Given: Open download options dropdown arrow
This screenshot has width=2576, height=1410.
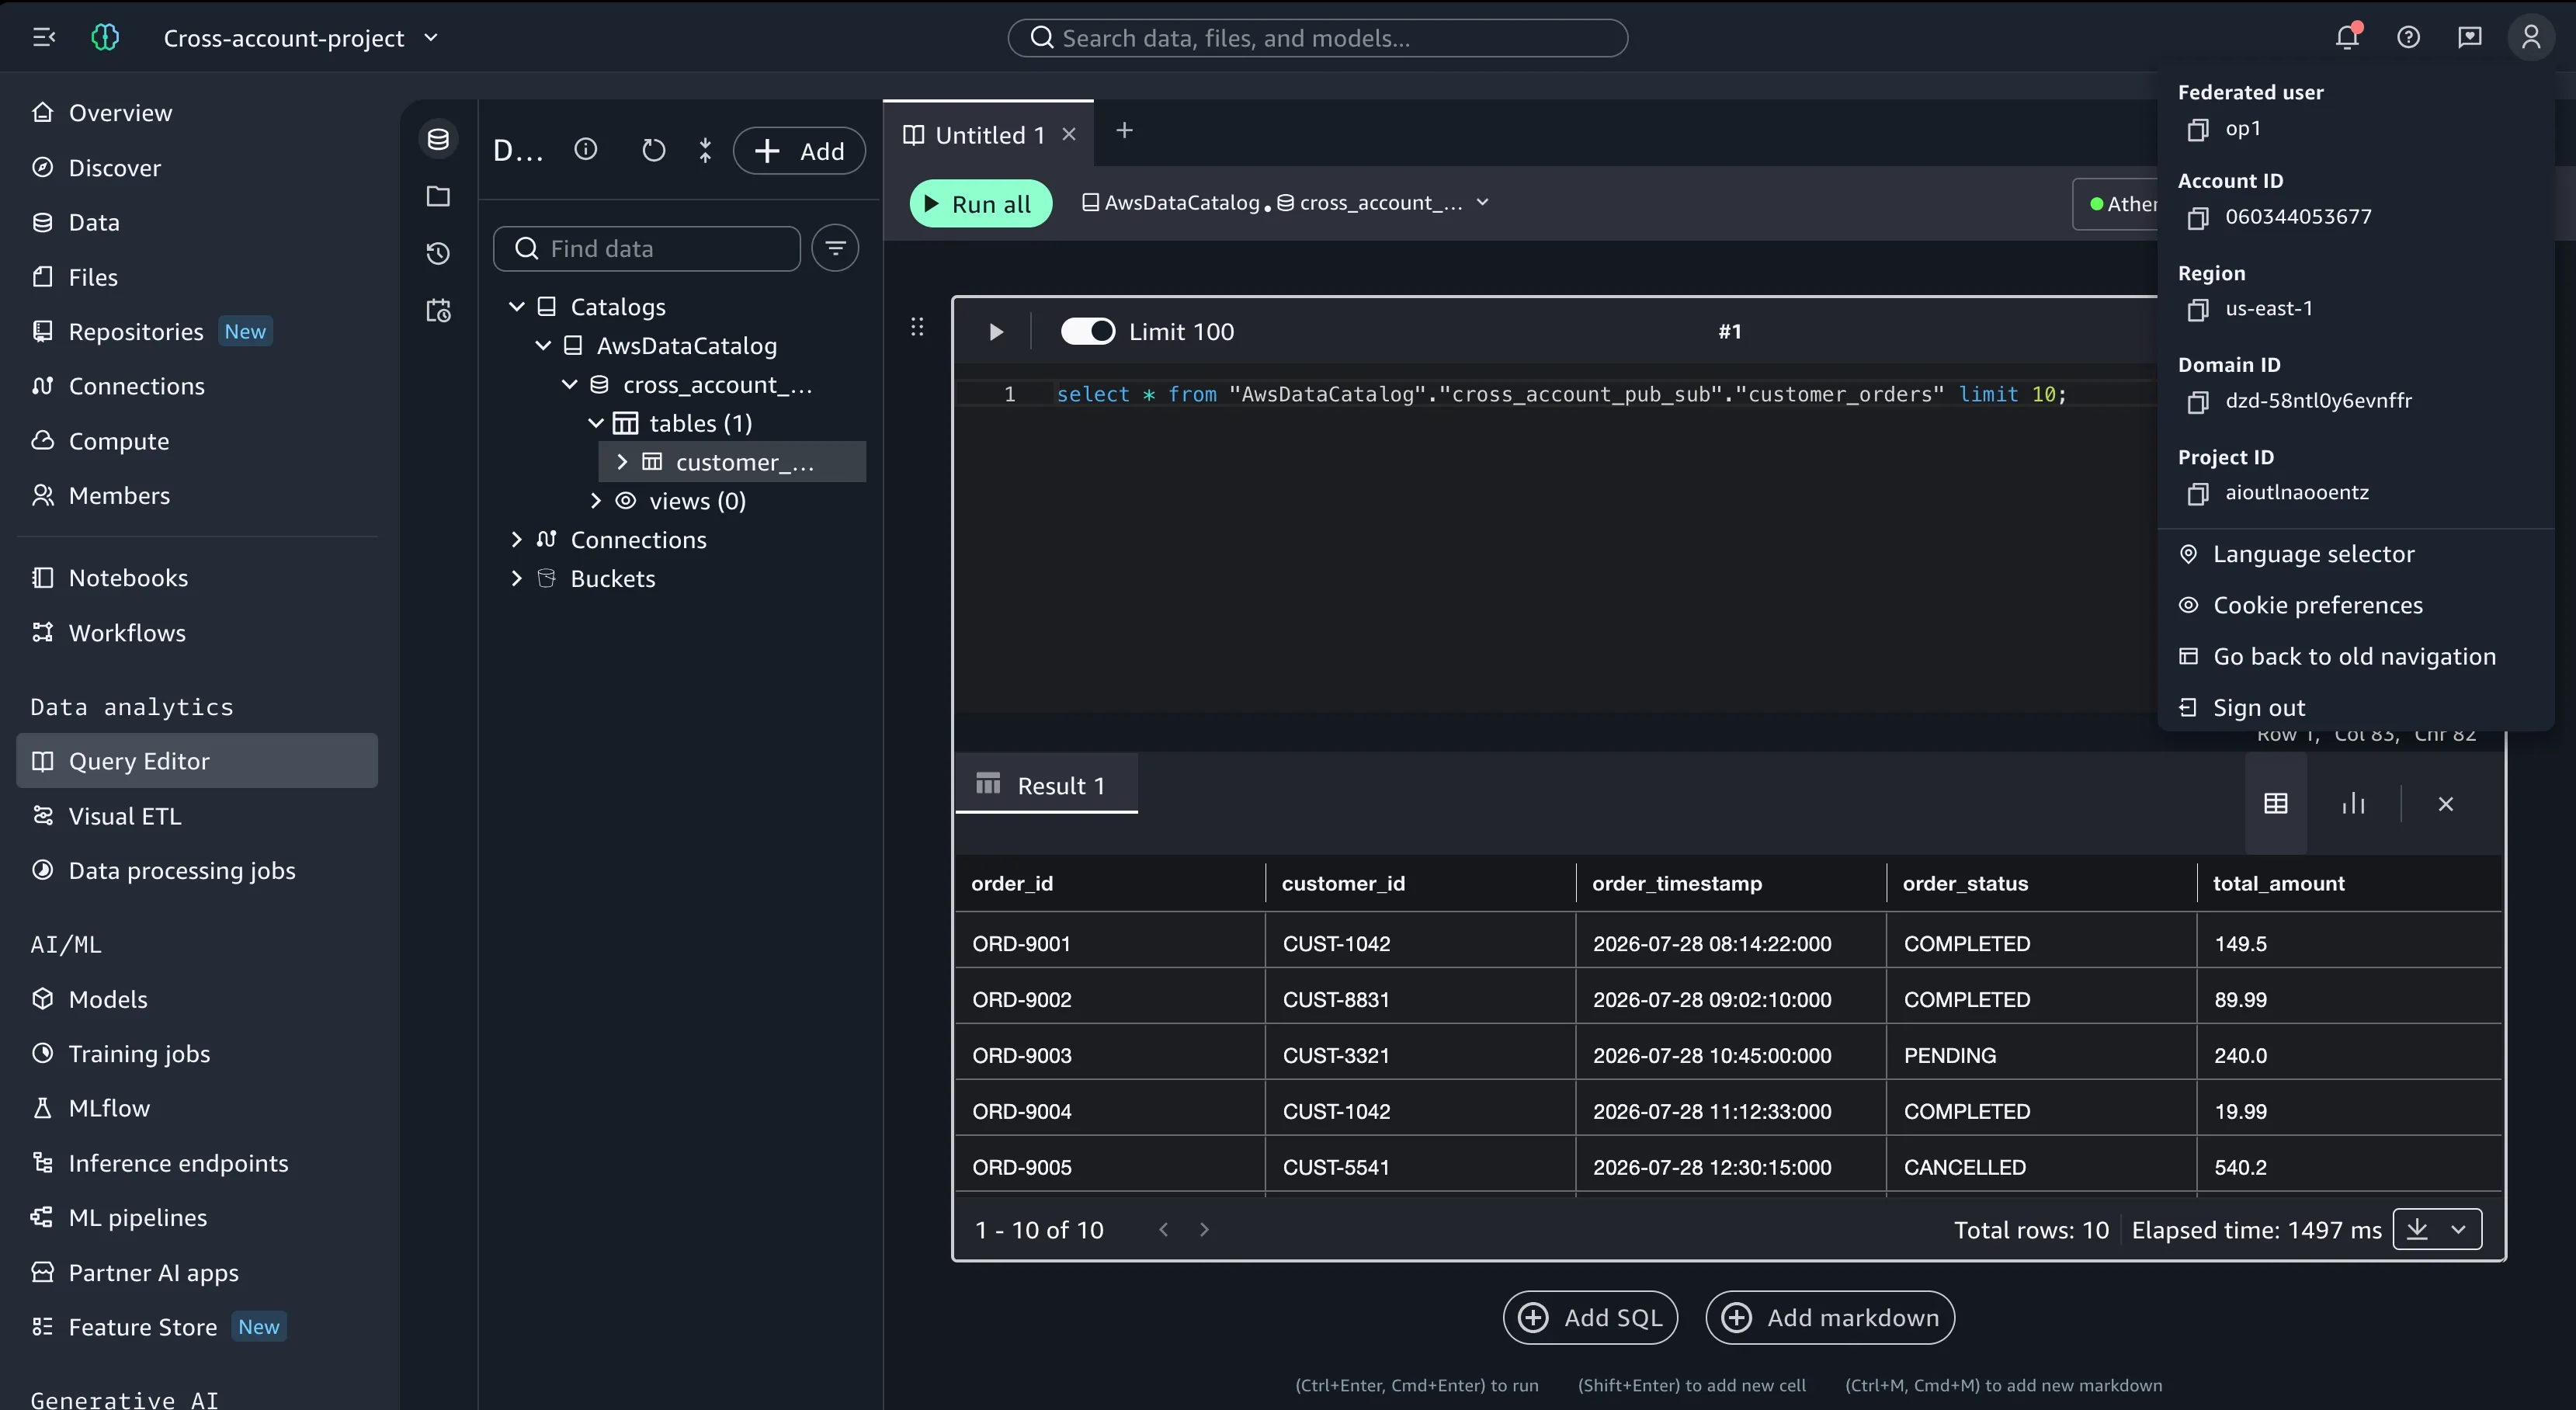Looking at the screenshot, I should pos(2459,1230).
